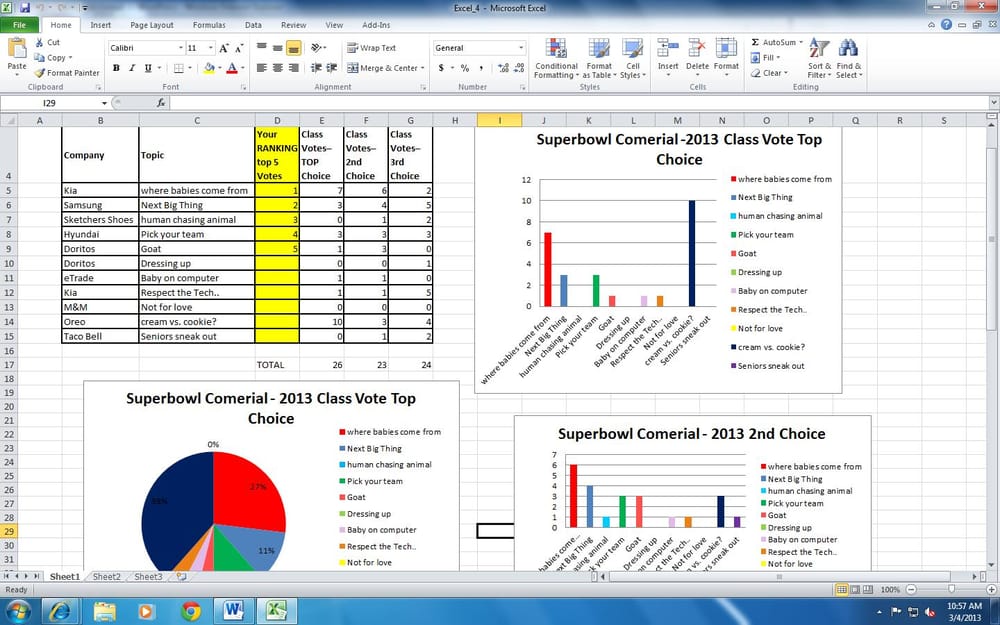The width and height of the screenshot is (1000, 625).
Task: Click Increase Indent icon
Action: point(332,68)
